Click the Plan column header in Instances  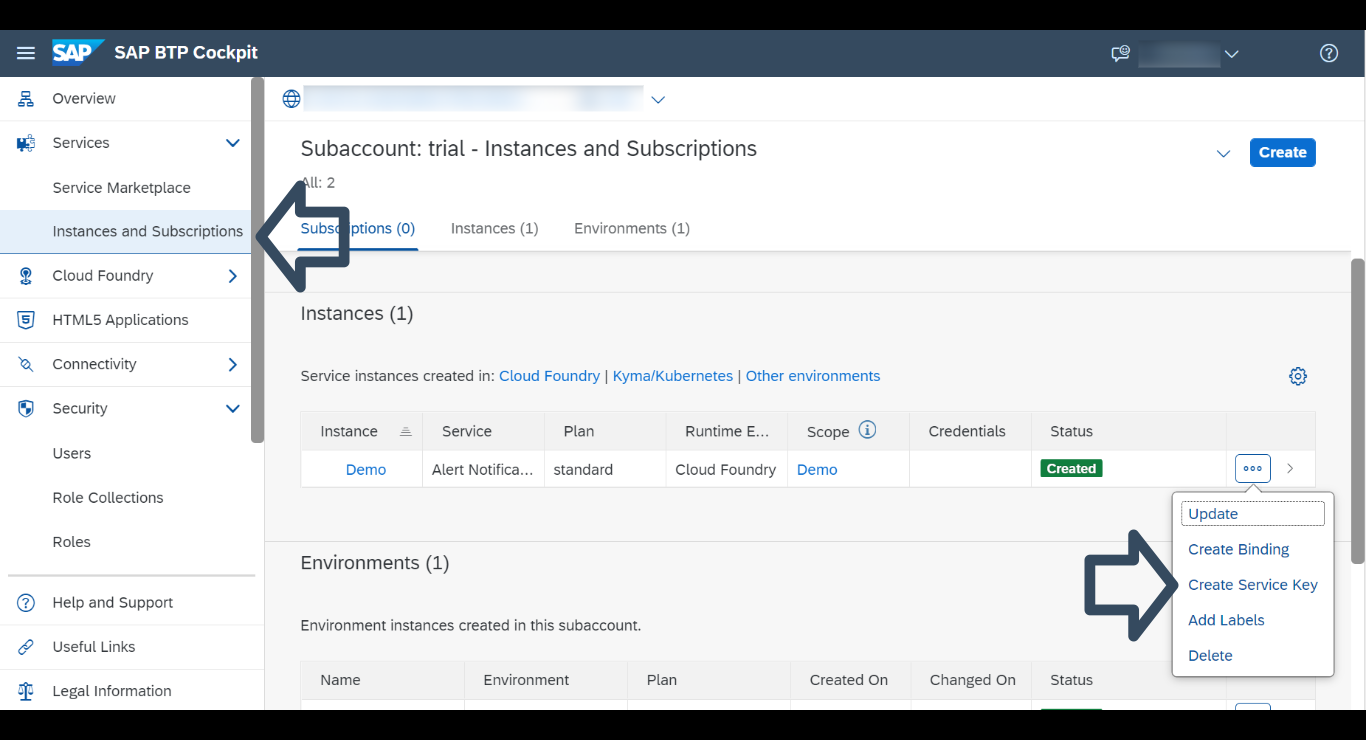pyautogui.click(x=606, y=432)
